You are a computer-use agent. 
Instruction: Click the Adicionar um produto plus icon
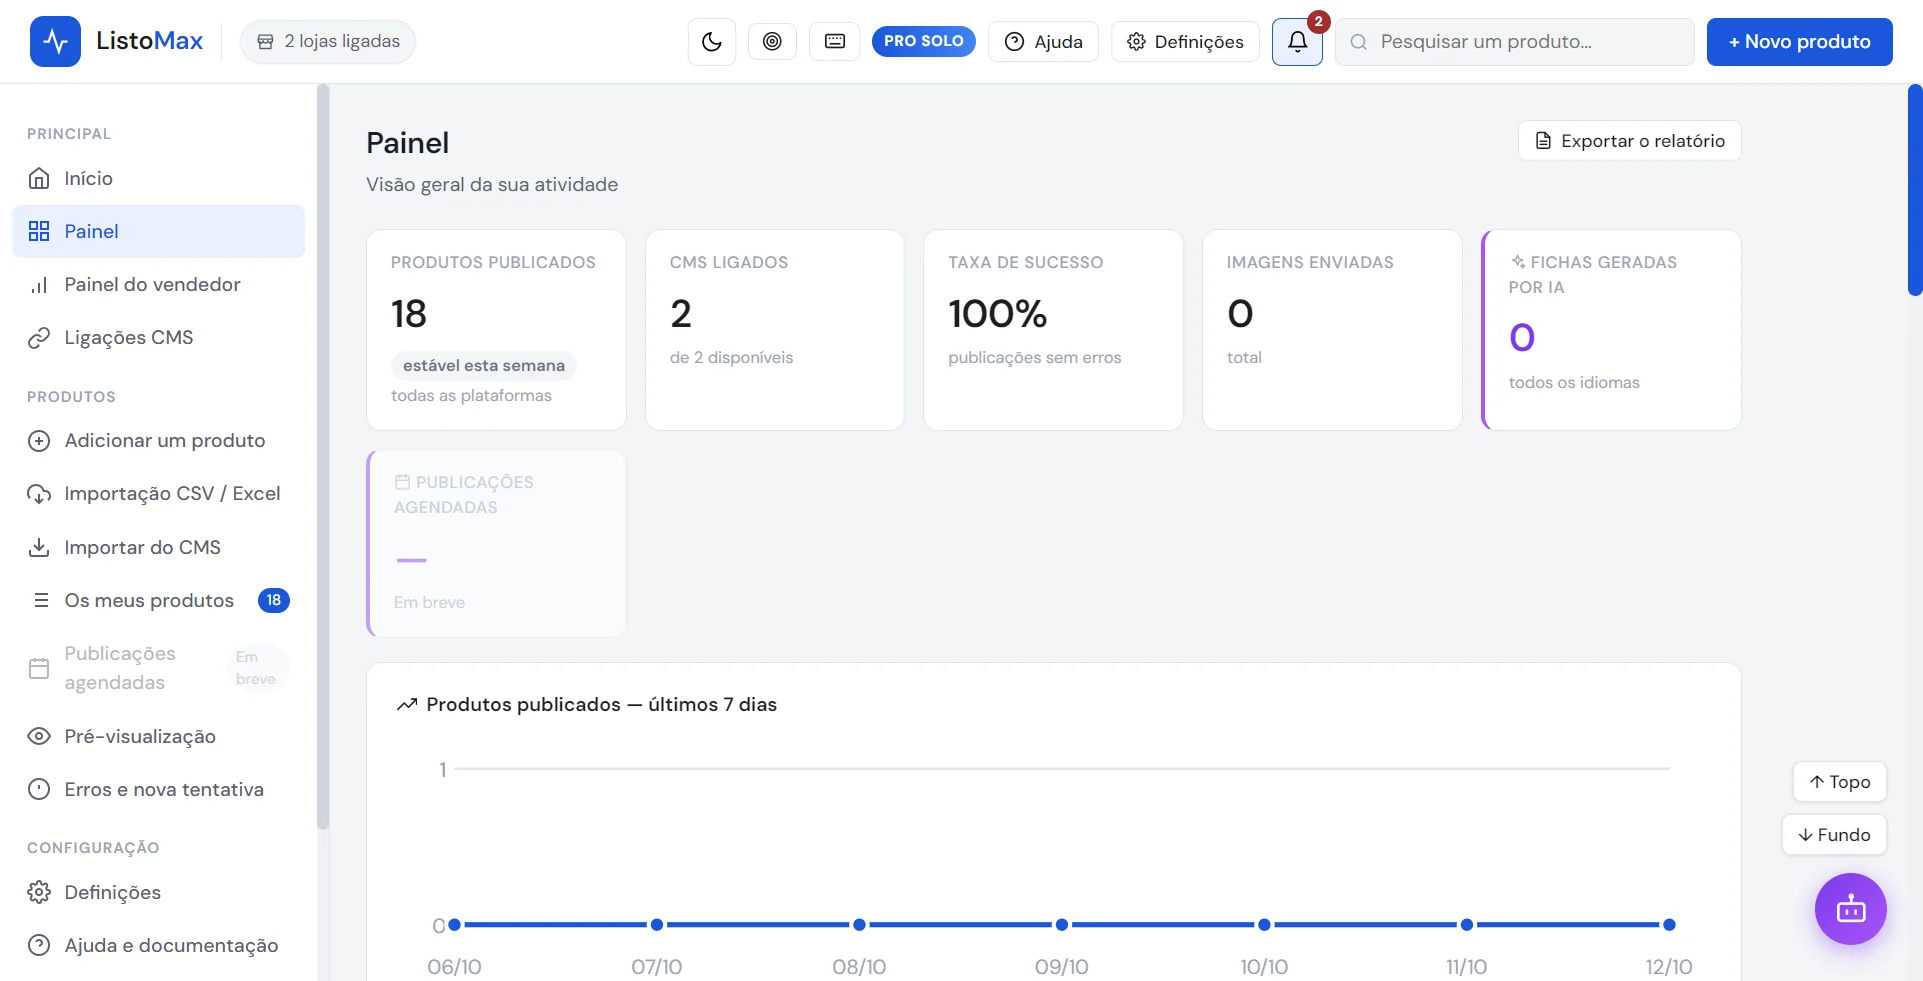(39, 441)
